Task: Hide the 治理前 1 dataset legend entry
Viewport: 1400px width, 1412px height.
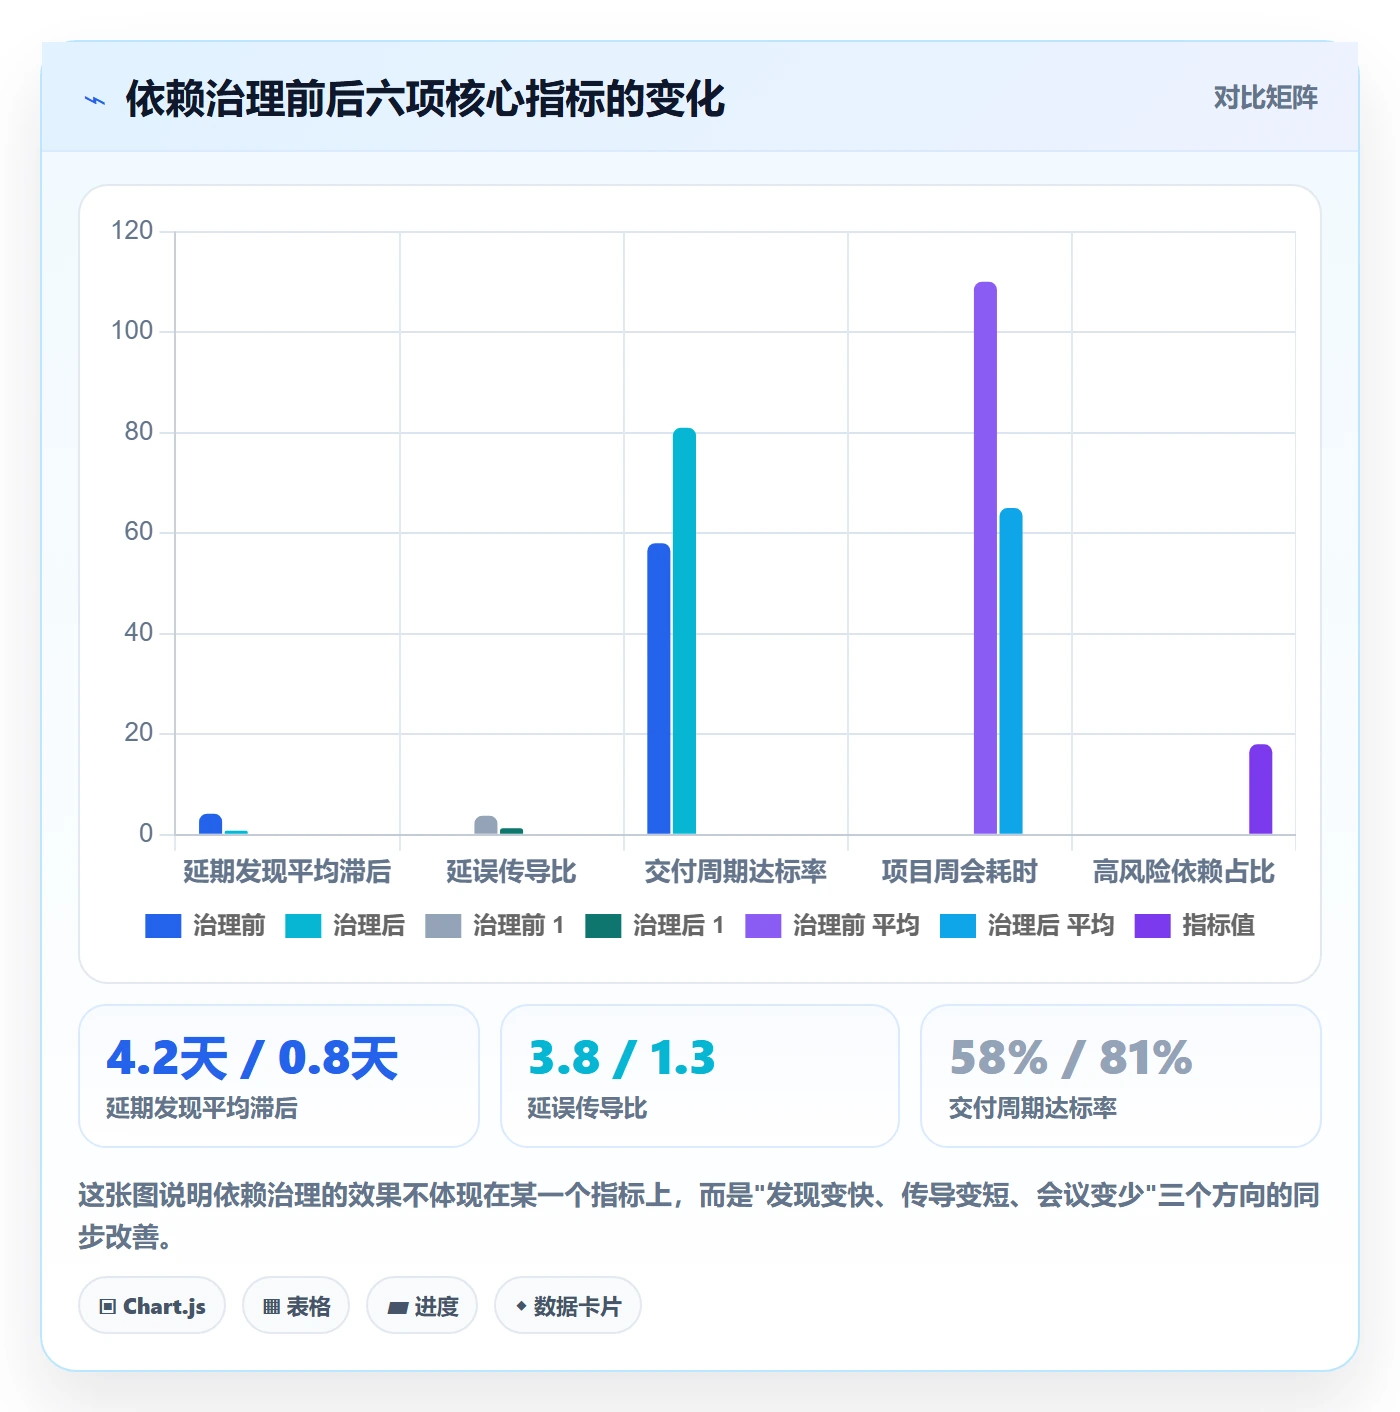Action: click(x=495, y=926)
